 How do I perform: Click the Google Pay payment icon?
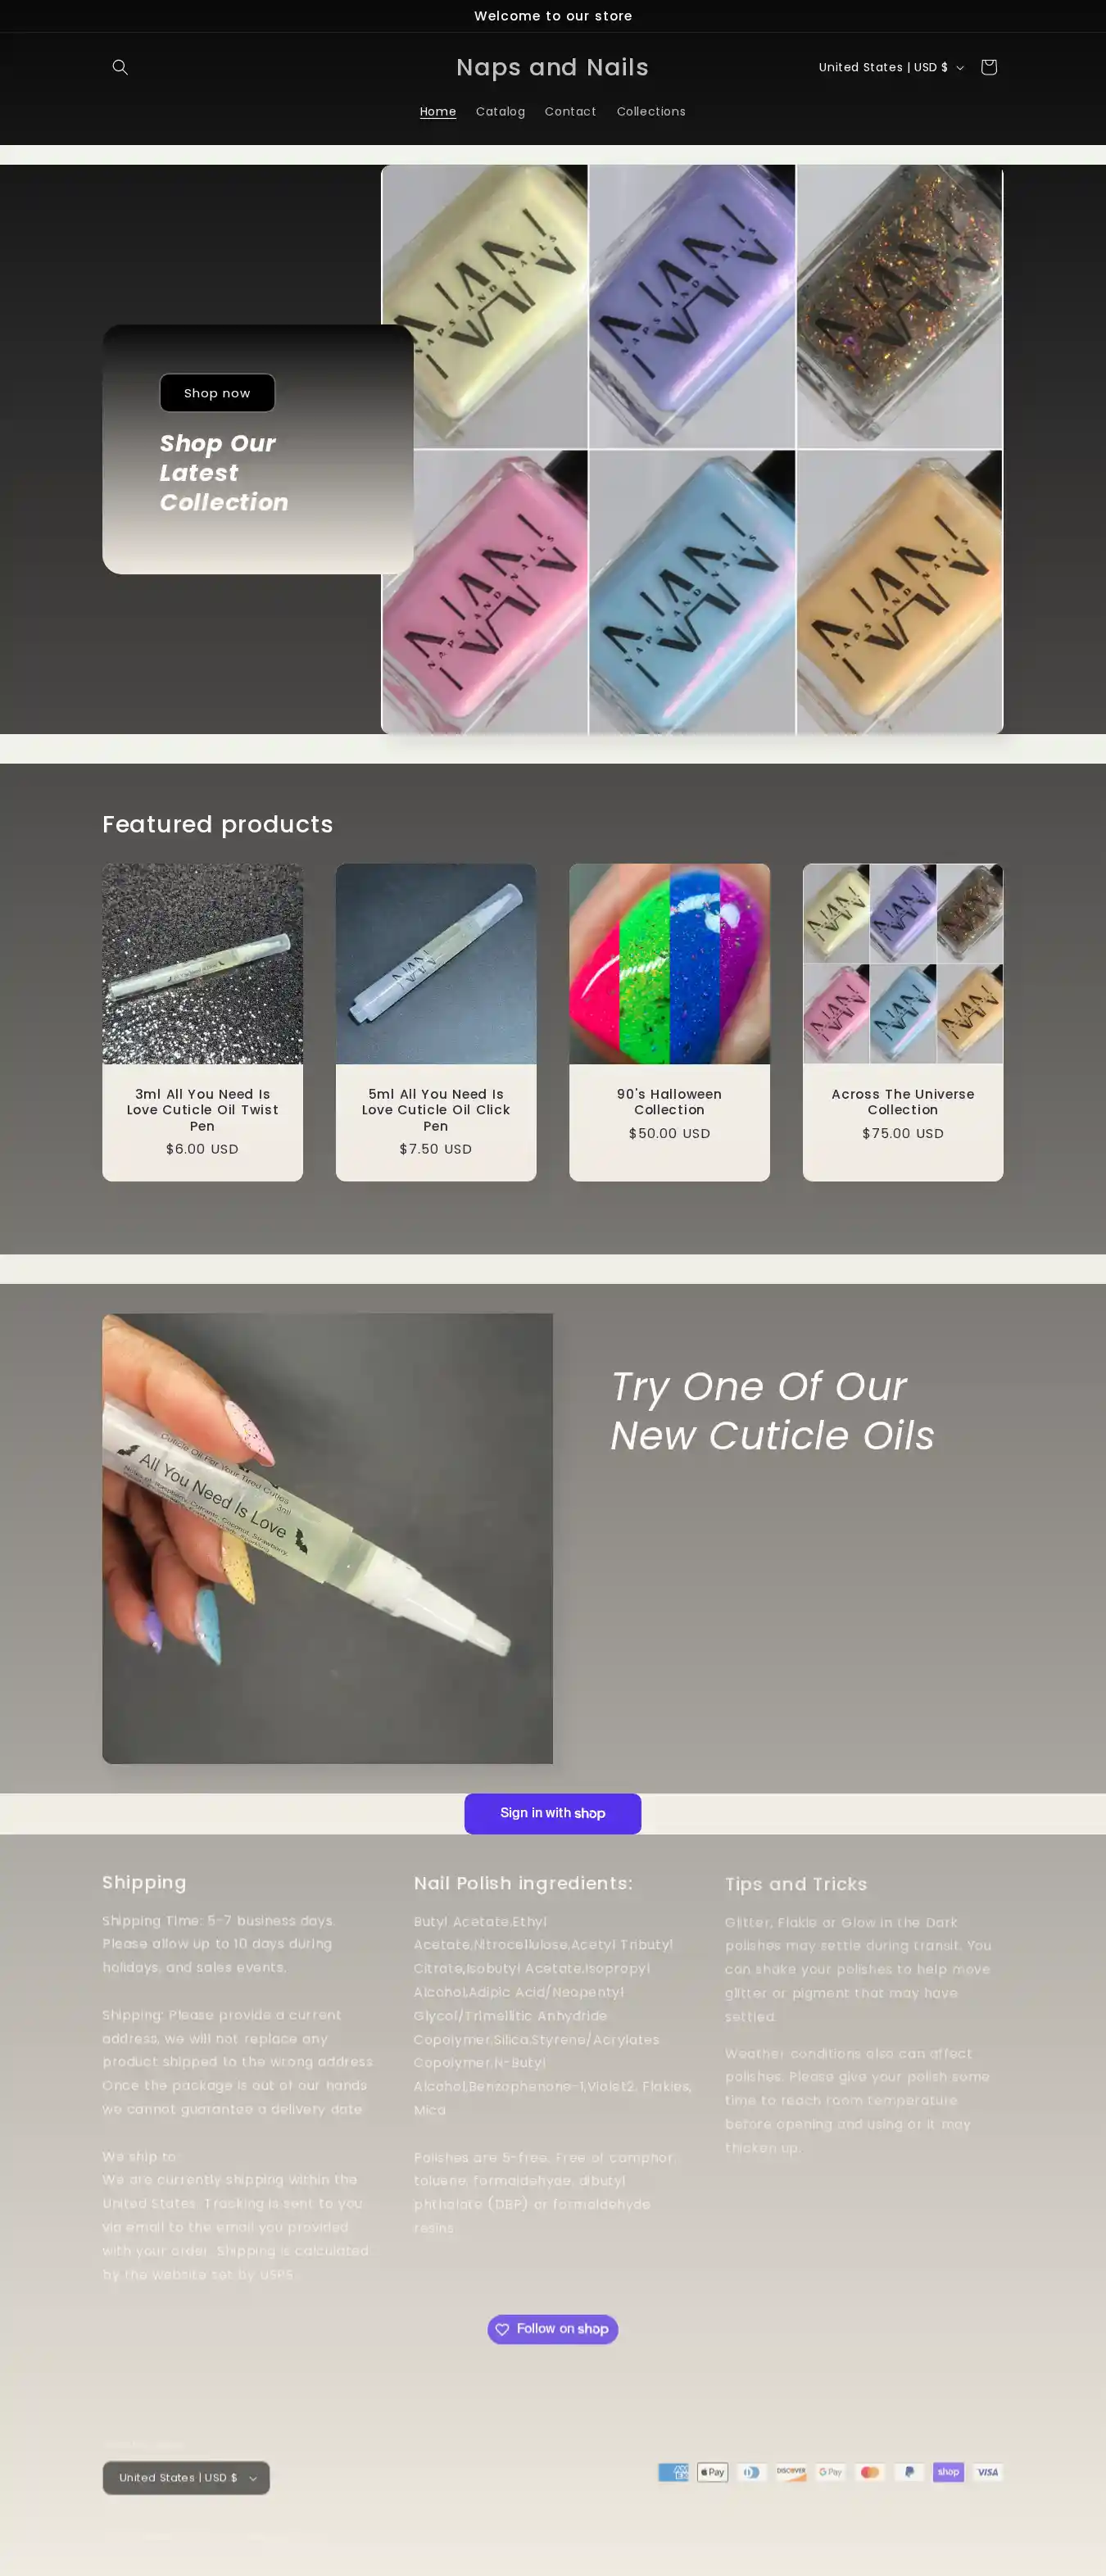(x=830, y=2471)
